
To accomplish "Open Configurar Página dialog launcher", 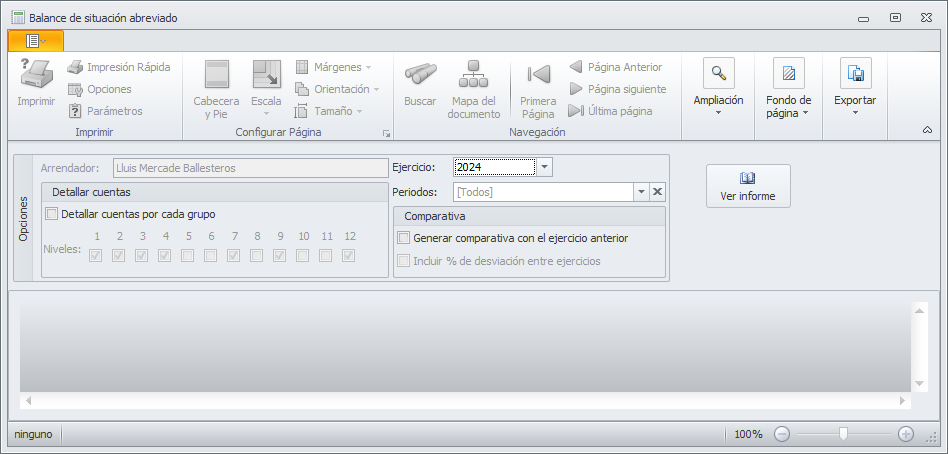I will 386,134.
